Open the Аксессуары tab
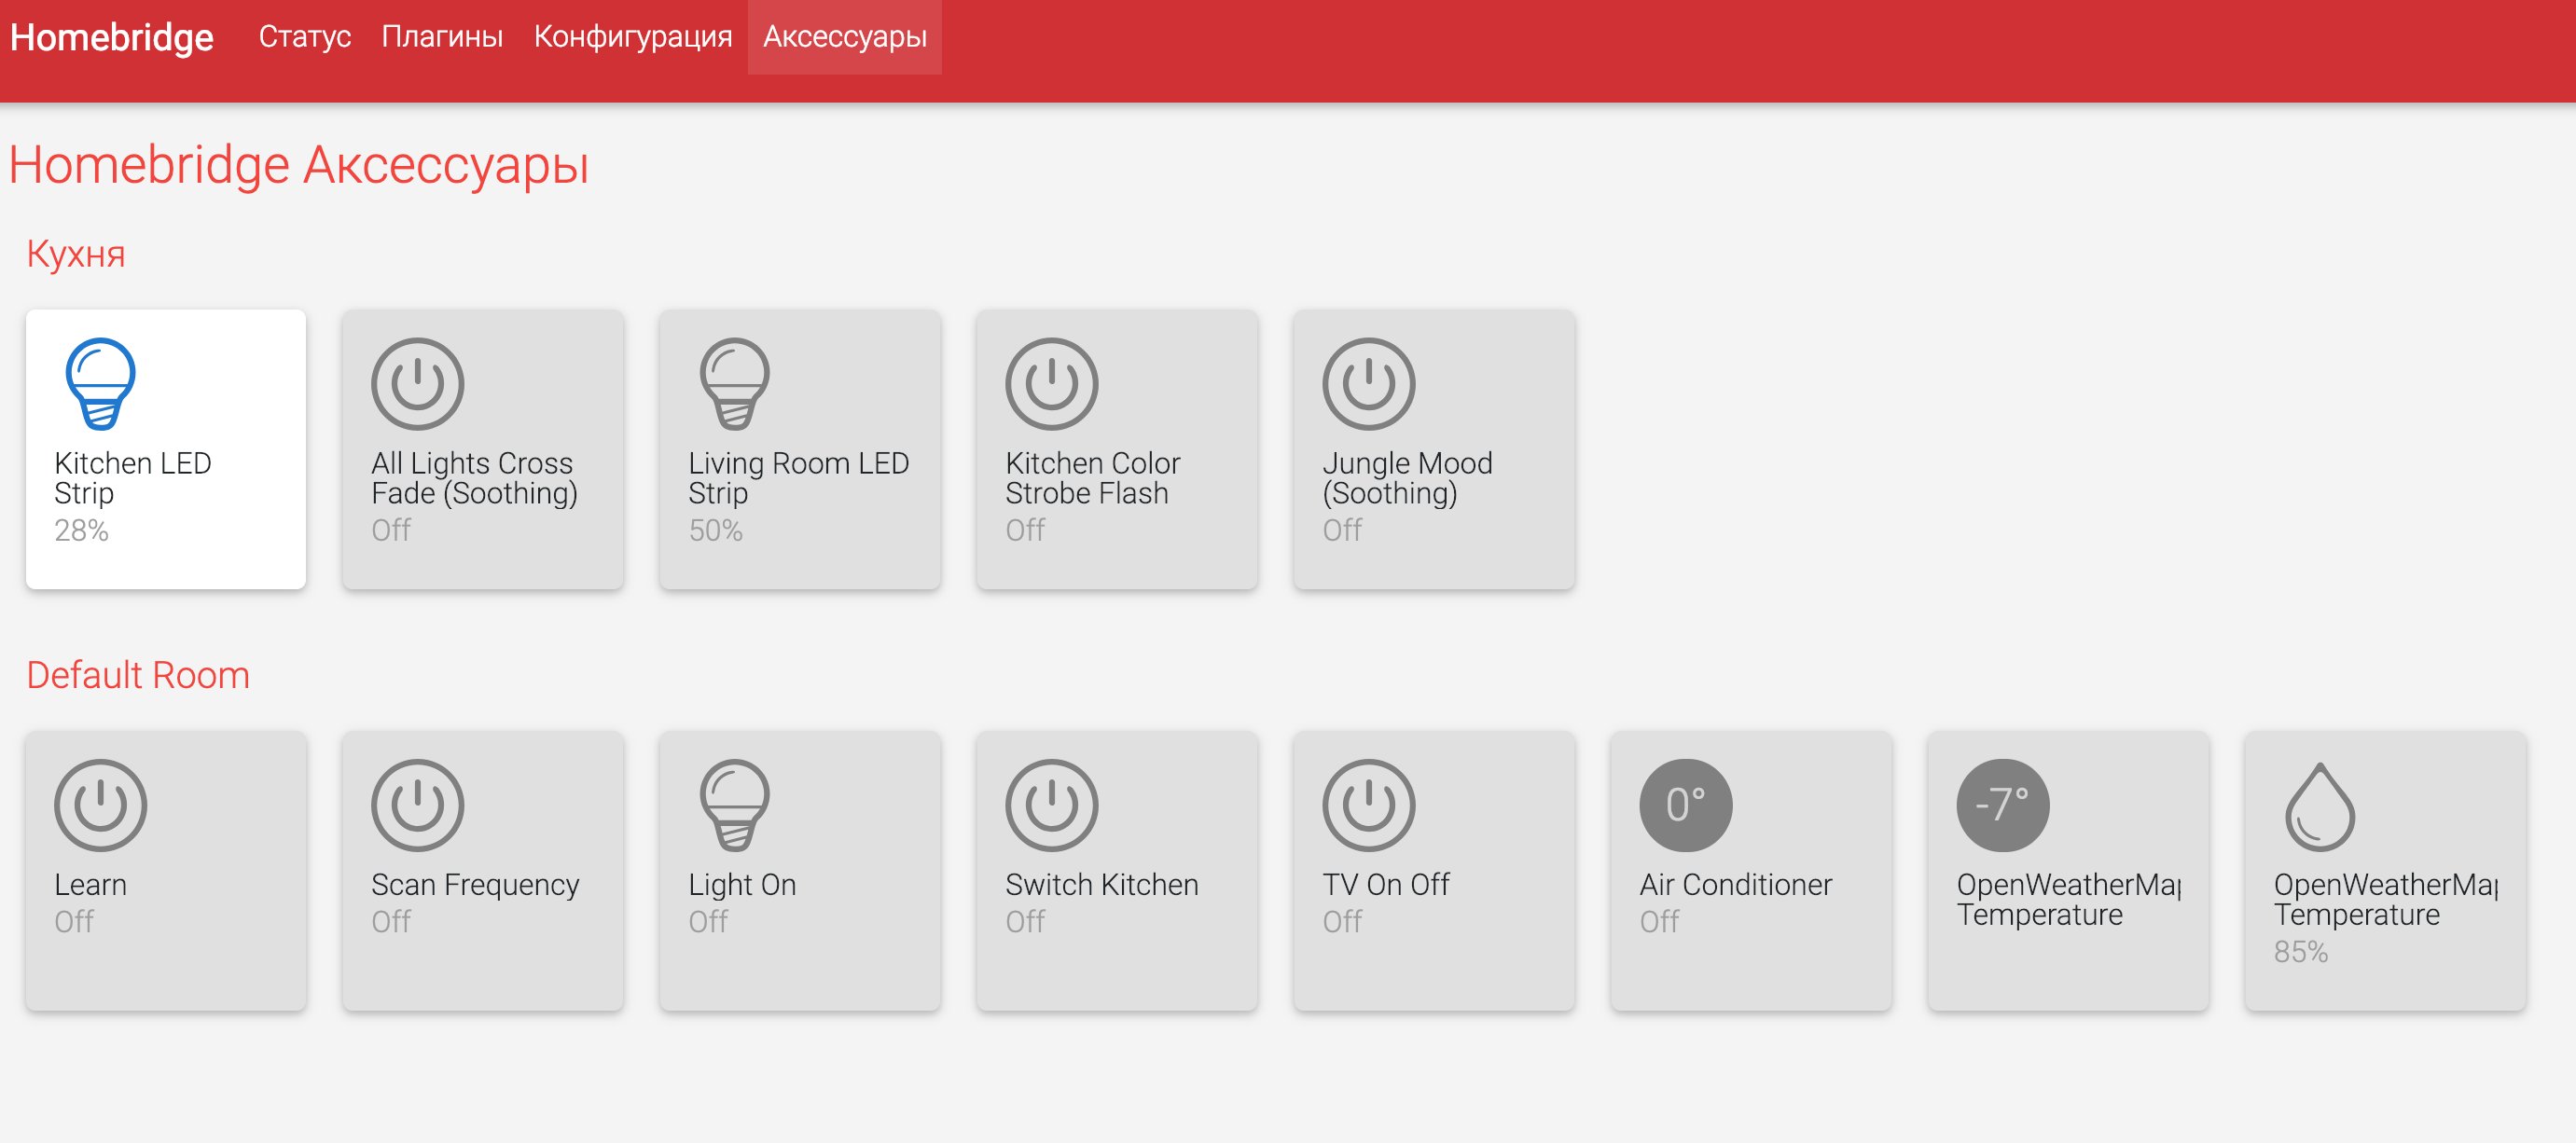This screenshot has width=2576, height=1143. click(x=843, y=37)
